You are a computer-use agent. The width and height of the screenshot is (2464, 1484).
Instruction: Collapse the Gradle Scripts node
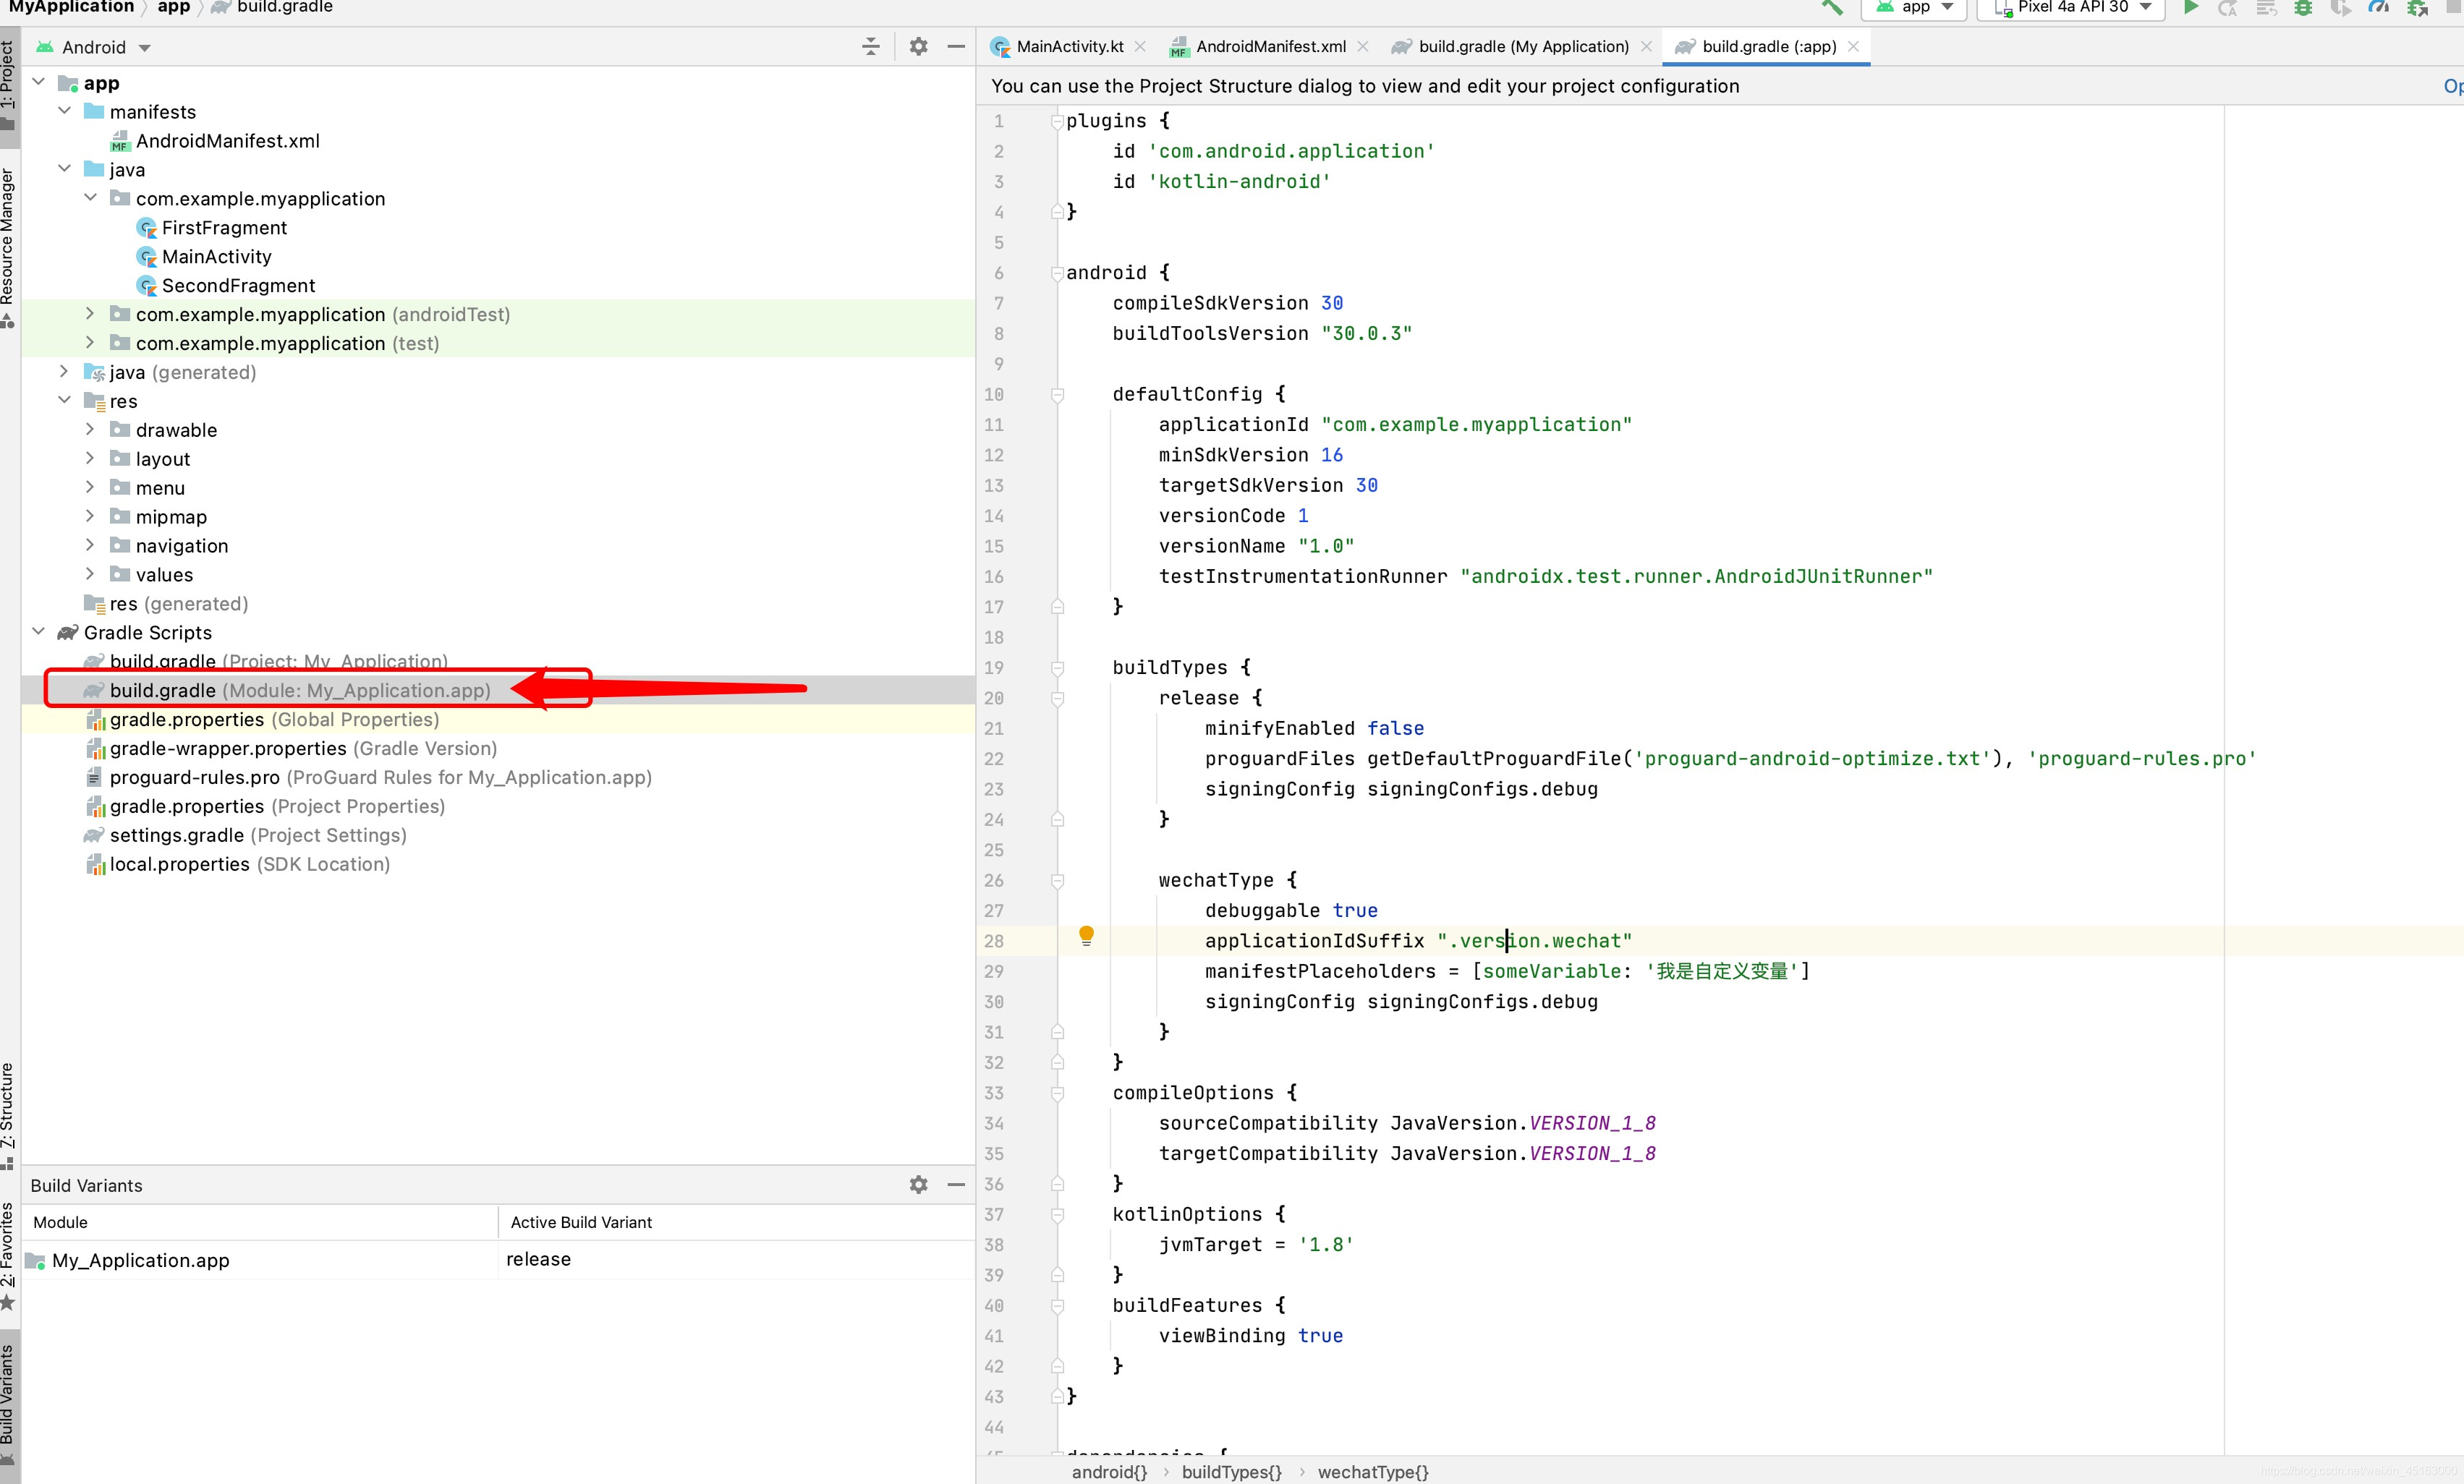tap(39, 632)
